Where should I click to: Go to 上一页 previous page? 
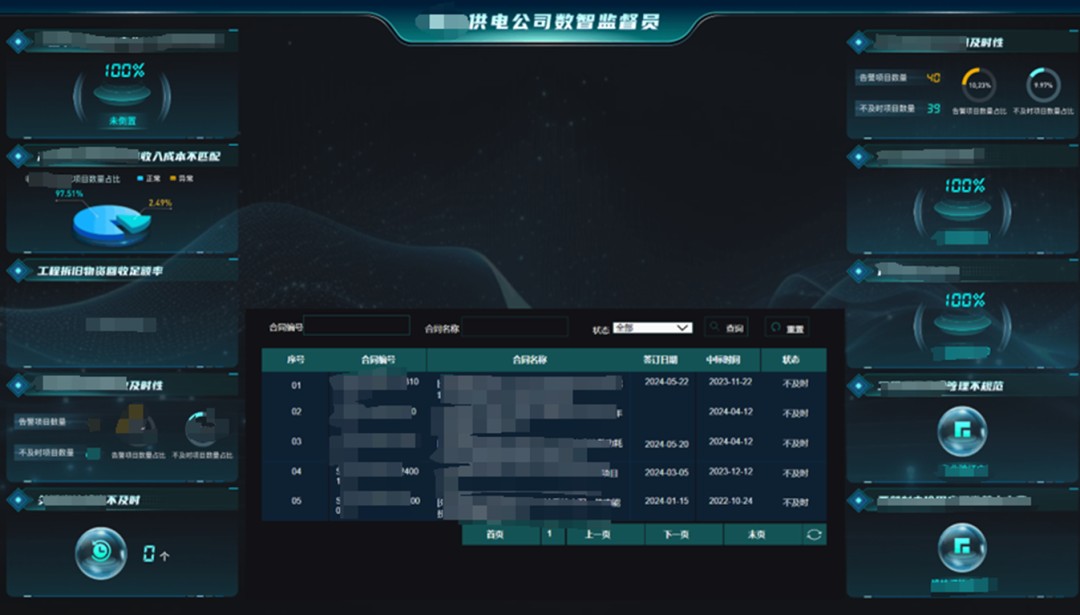(x=597, y=535)
